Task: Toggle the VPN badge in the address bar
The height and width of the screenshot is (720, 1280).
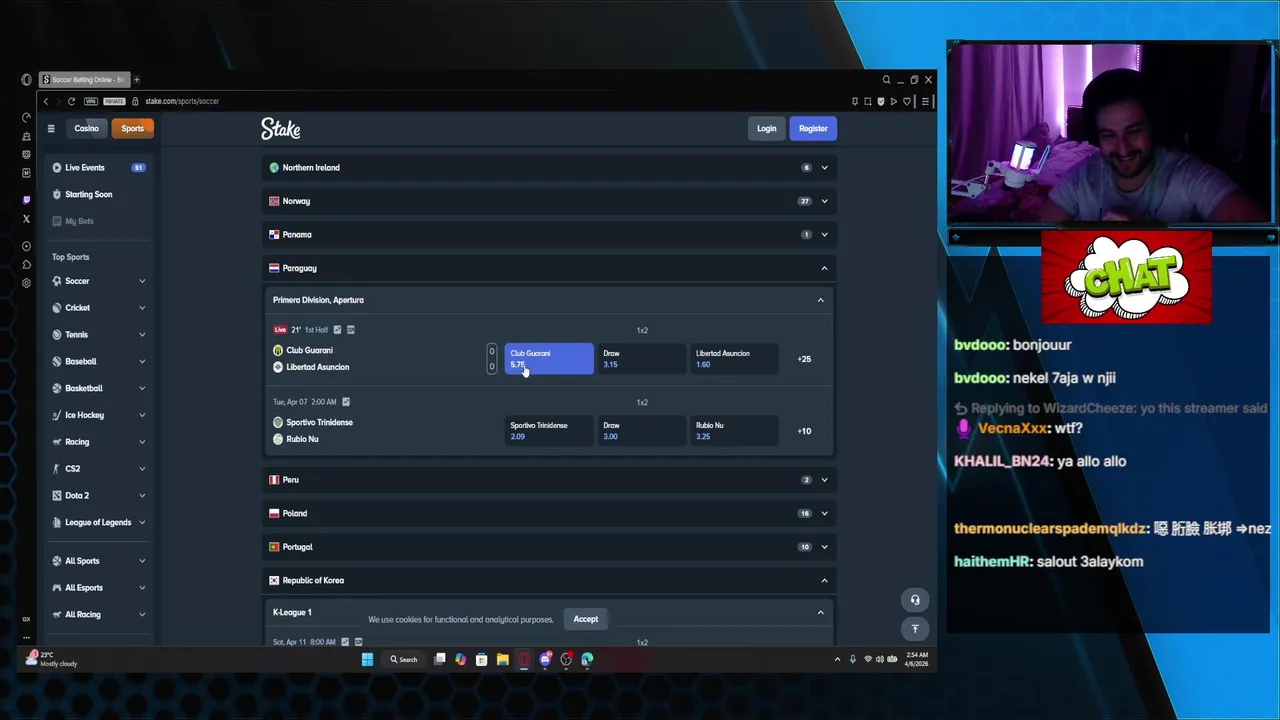Action: pyautogui.click(x=90, y=101)
